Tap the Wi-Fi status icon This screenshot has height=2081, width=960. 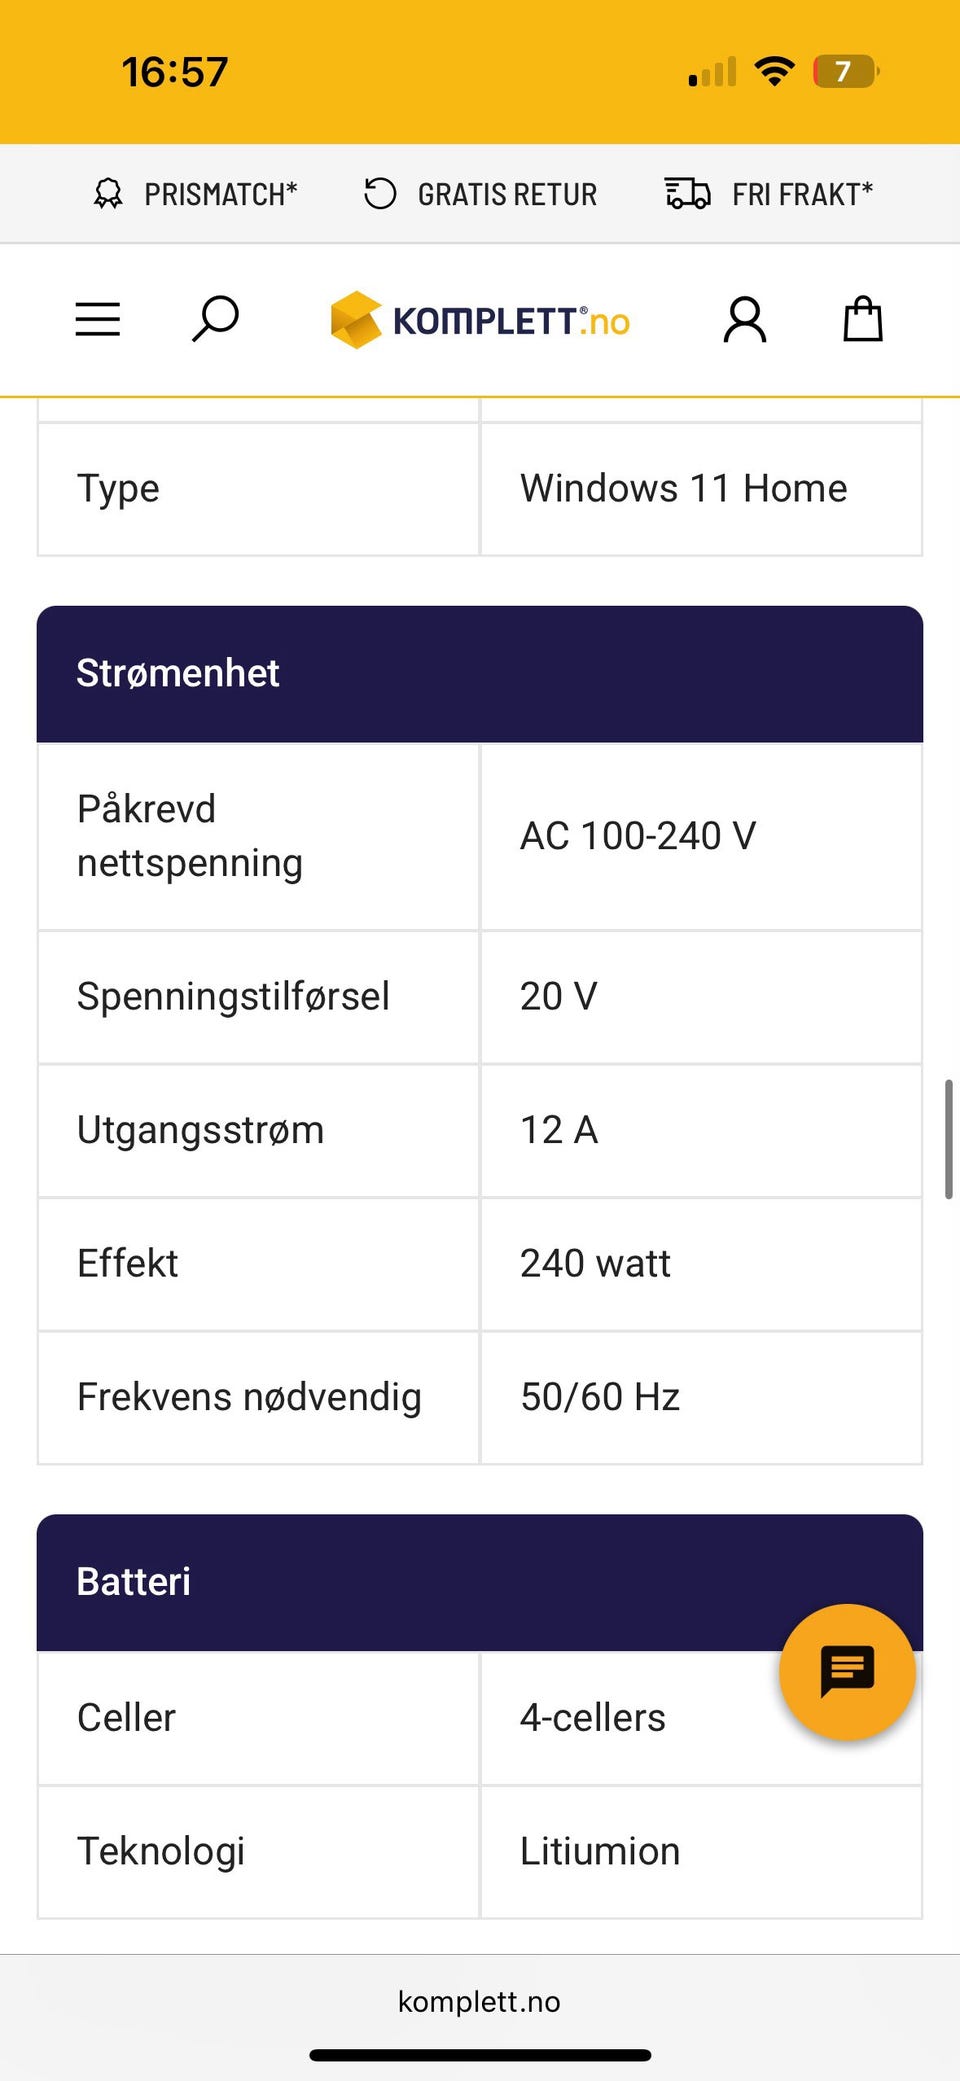click(773, 72)
